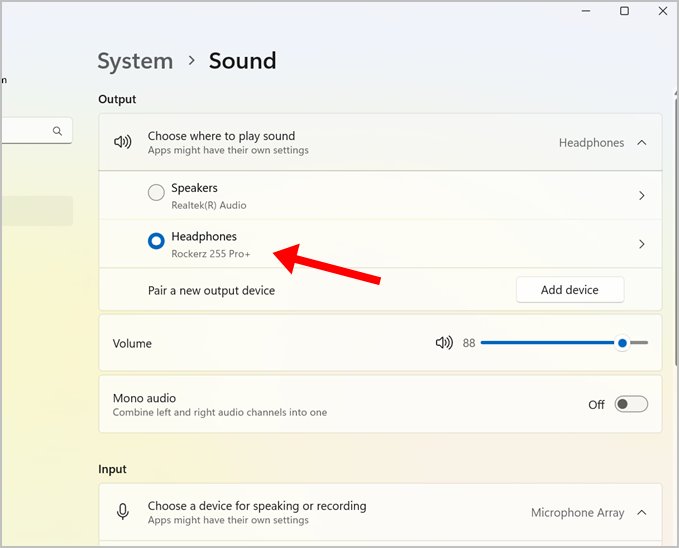Maximize the Settings window
This screenshot has width=679, height=548.
624,11
